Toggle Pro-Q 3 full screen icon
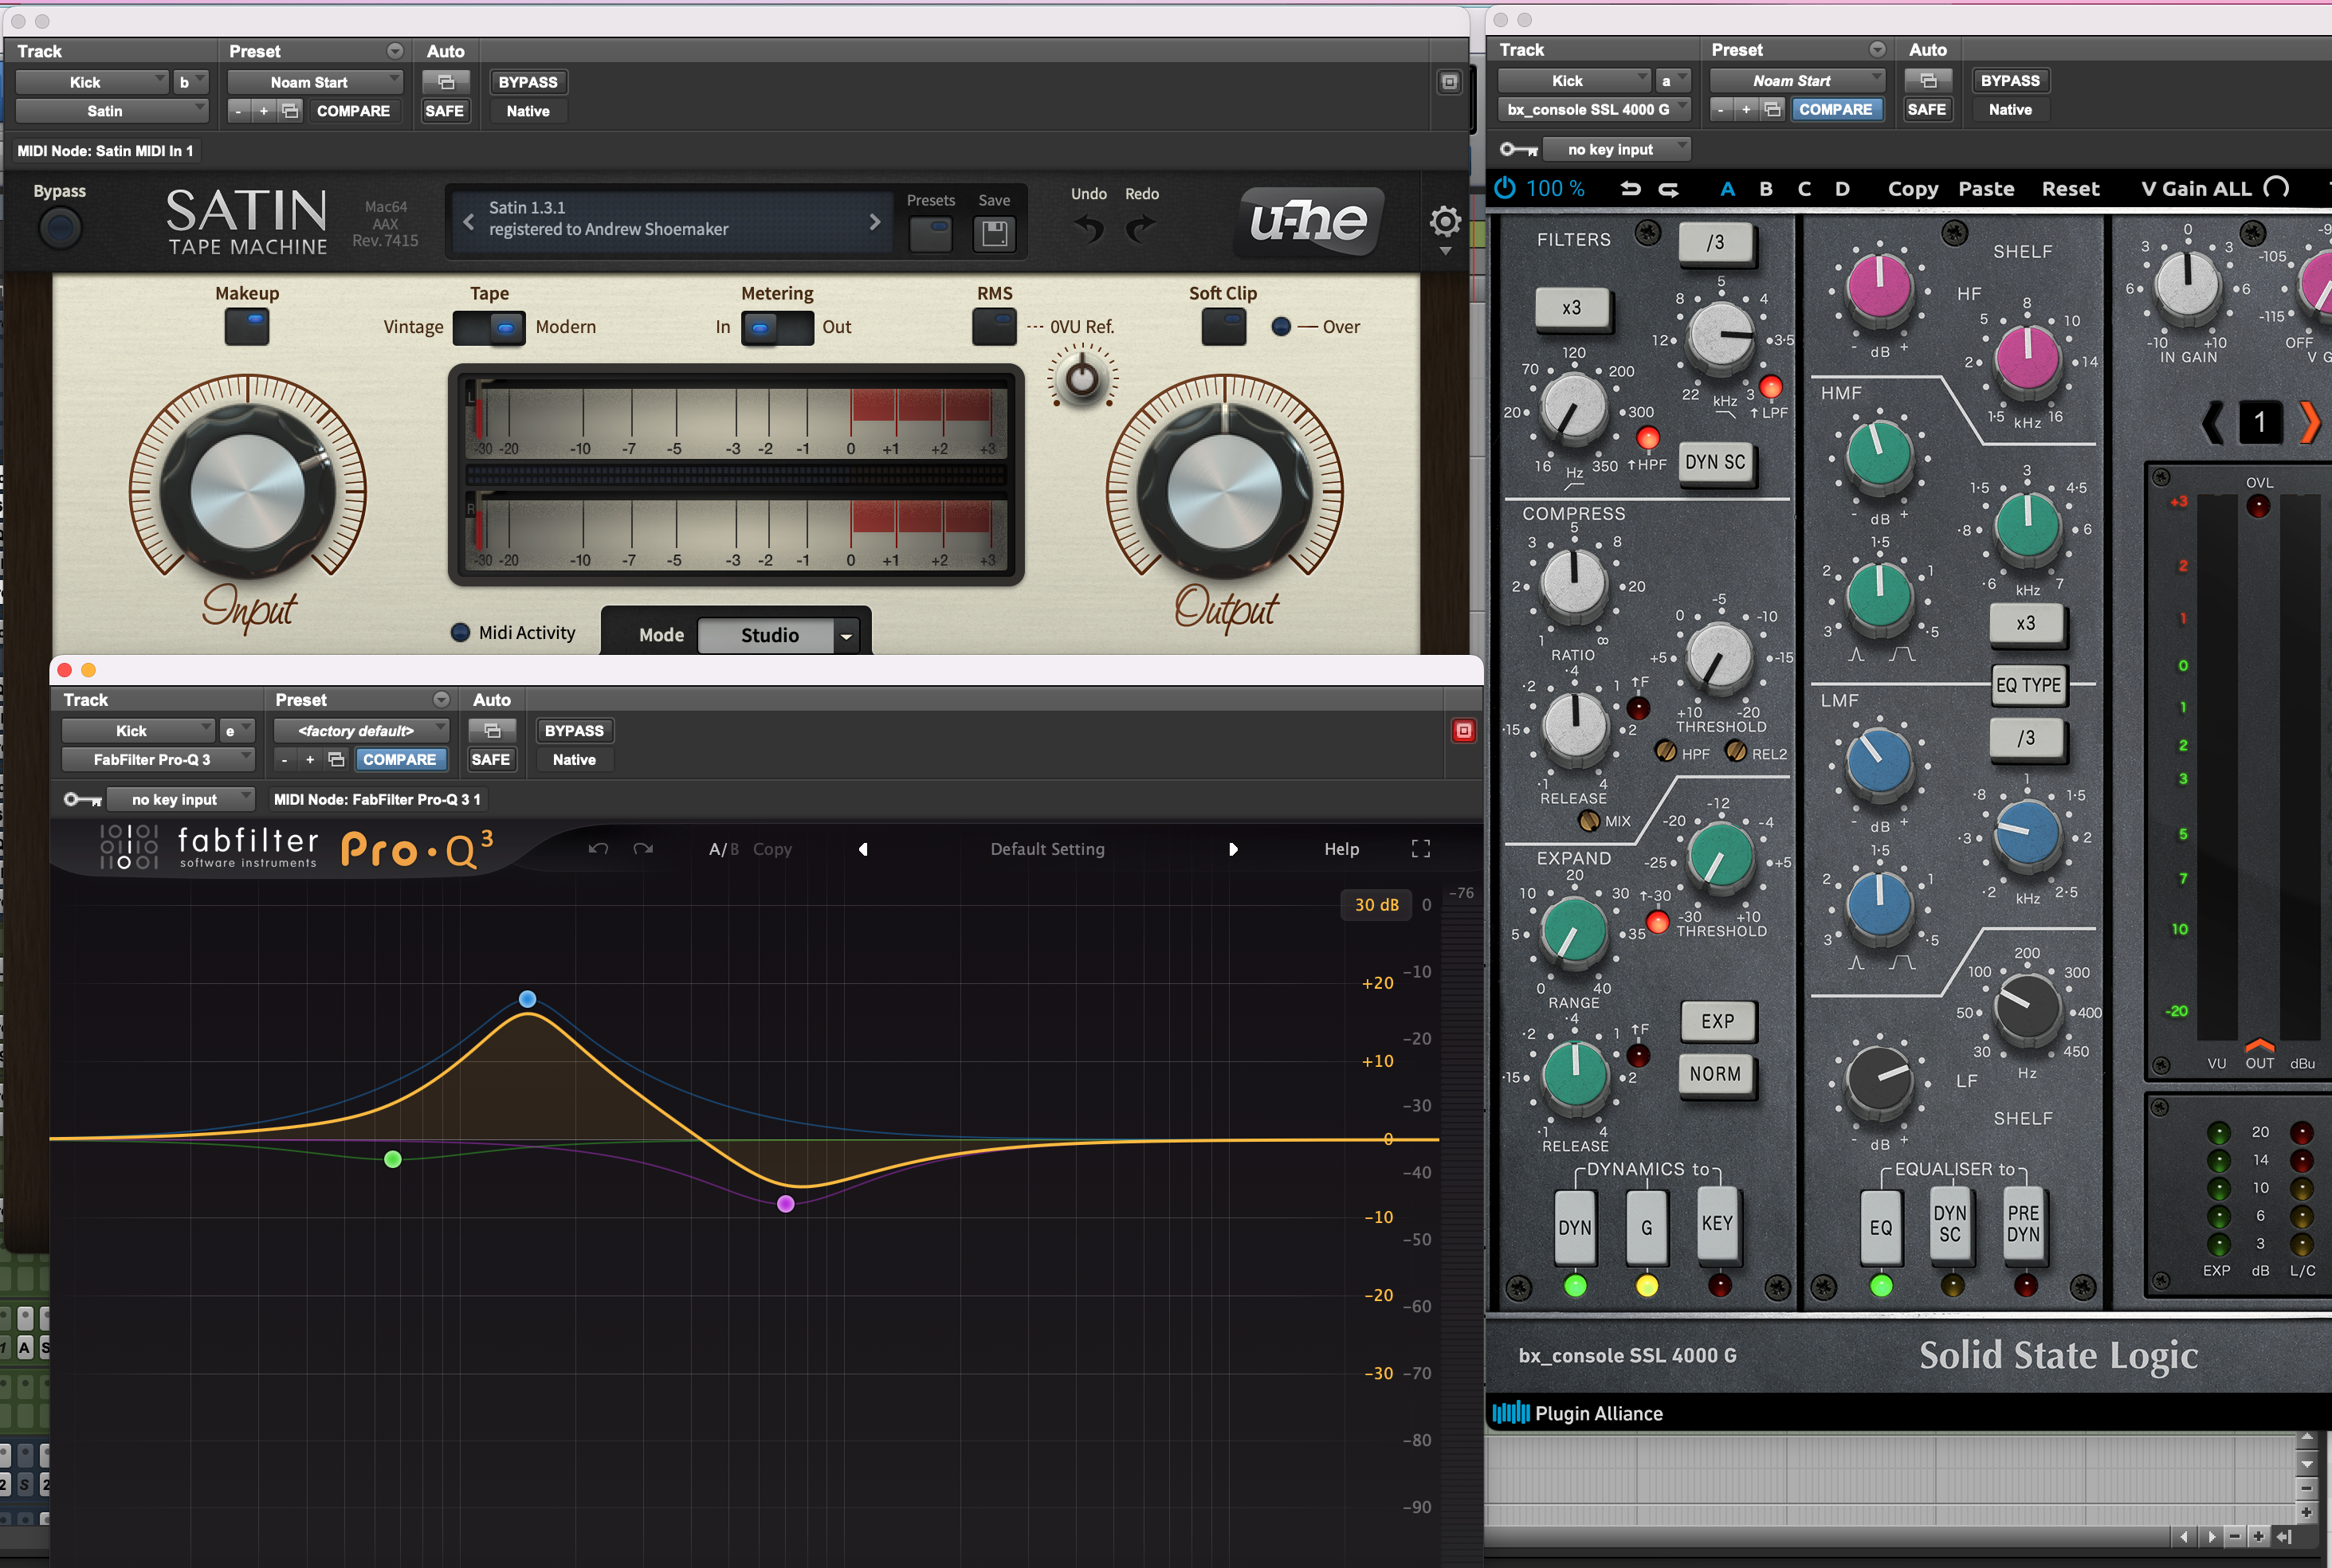 (x=1421, y=849)
